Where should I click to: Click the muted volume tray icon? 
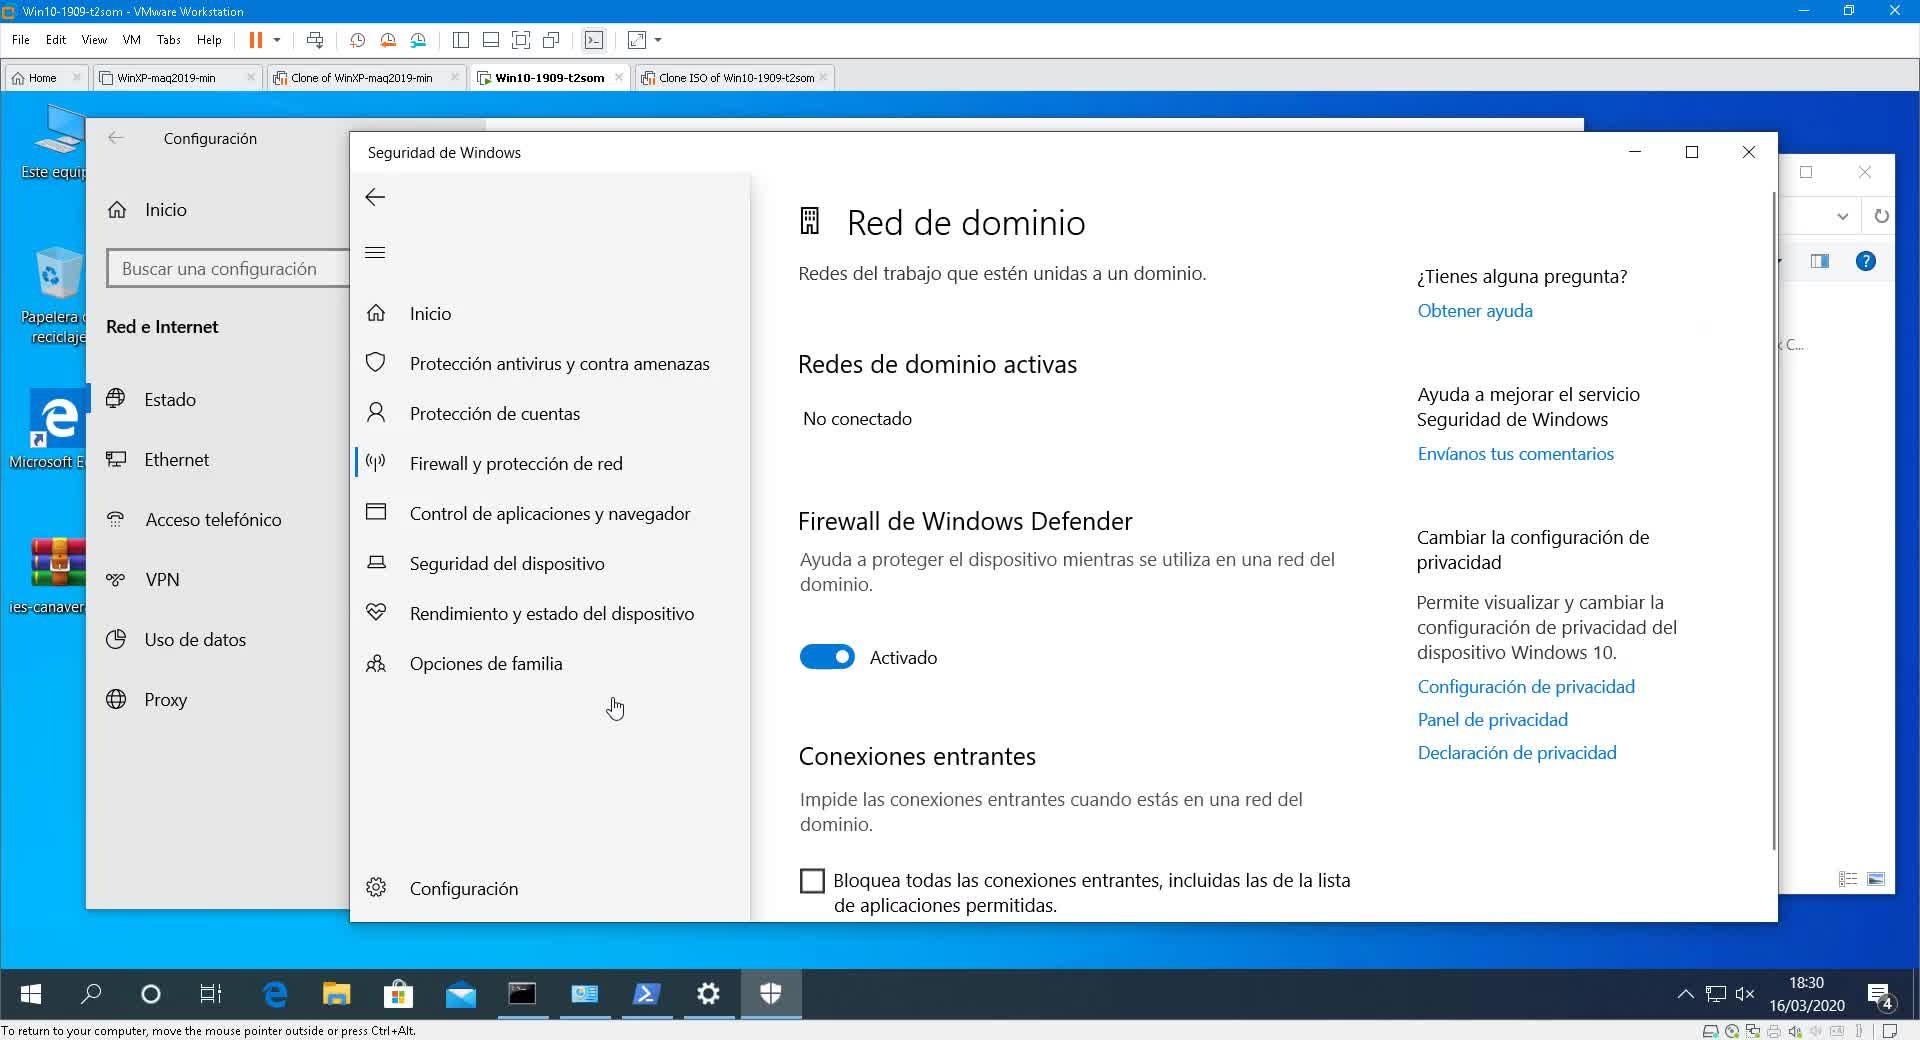1745,993
